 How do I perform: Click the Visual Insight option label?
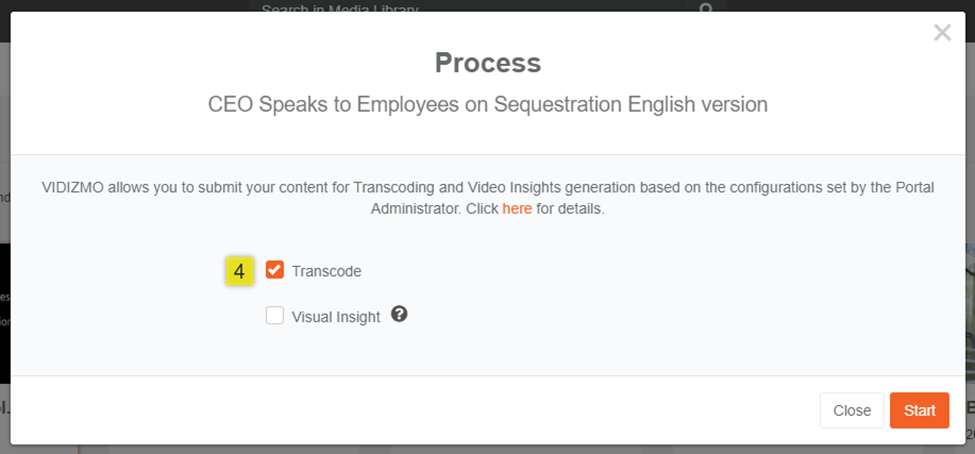click(336, 317)
